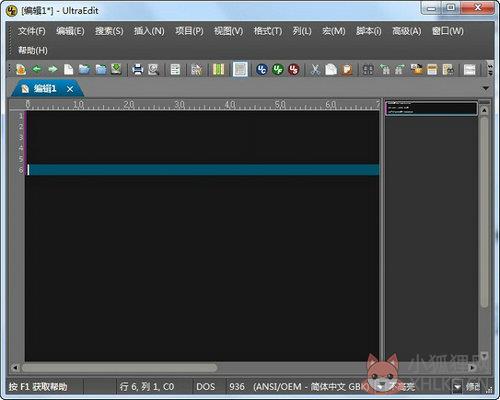Open the 搜索(S) menu
Viewport: 500px width, 400px height.
coord(109,31)
